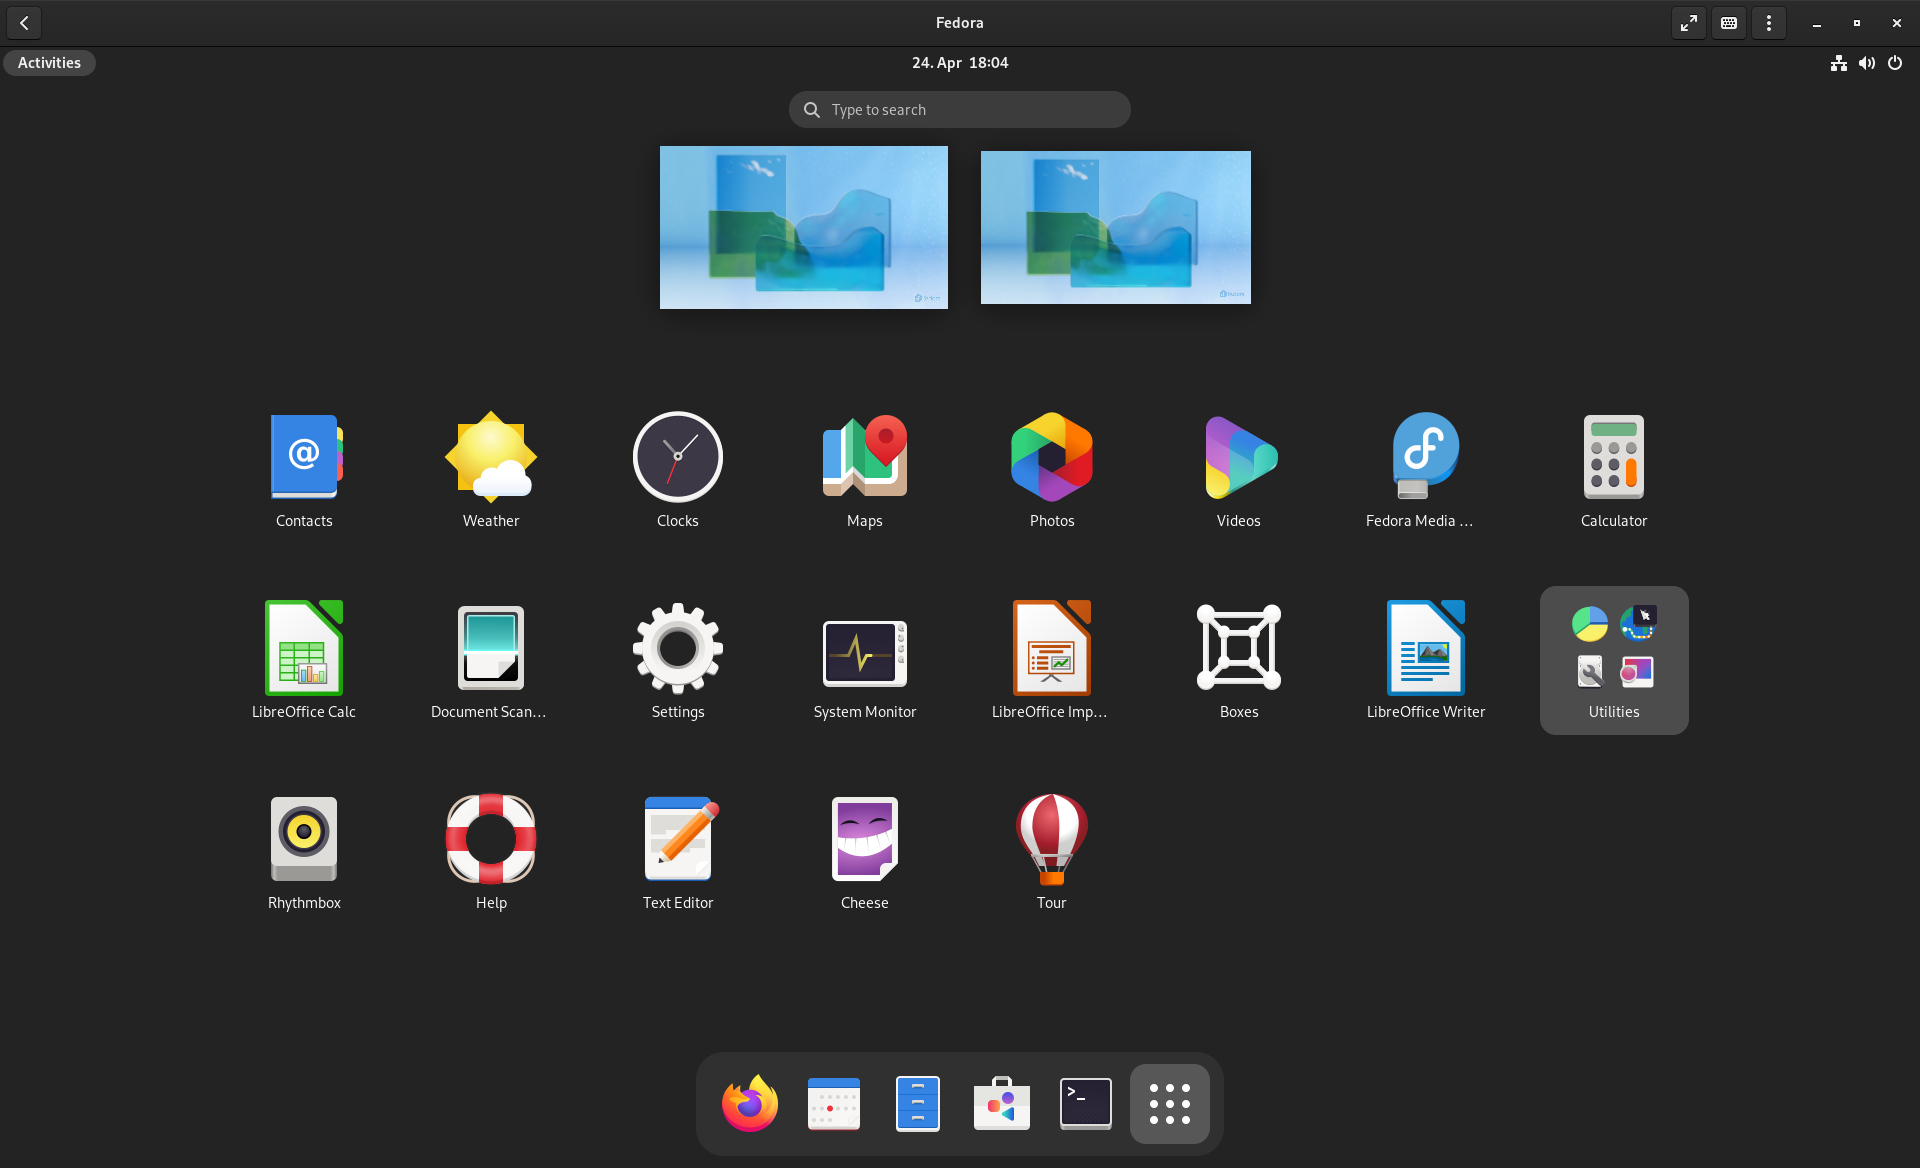Open LibreOffice Impress
This screenshot has height=1168, width=1920.
(1052, 660)
